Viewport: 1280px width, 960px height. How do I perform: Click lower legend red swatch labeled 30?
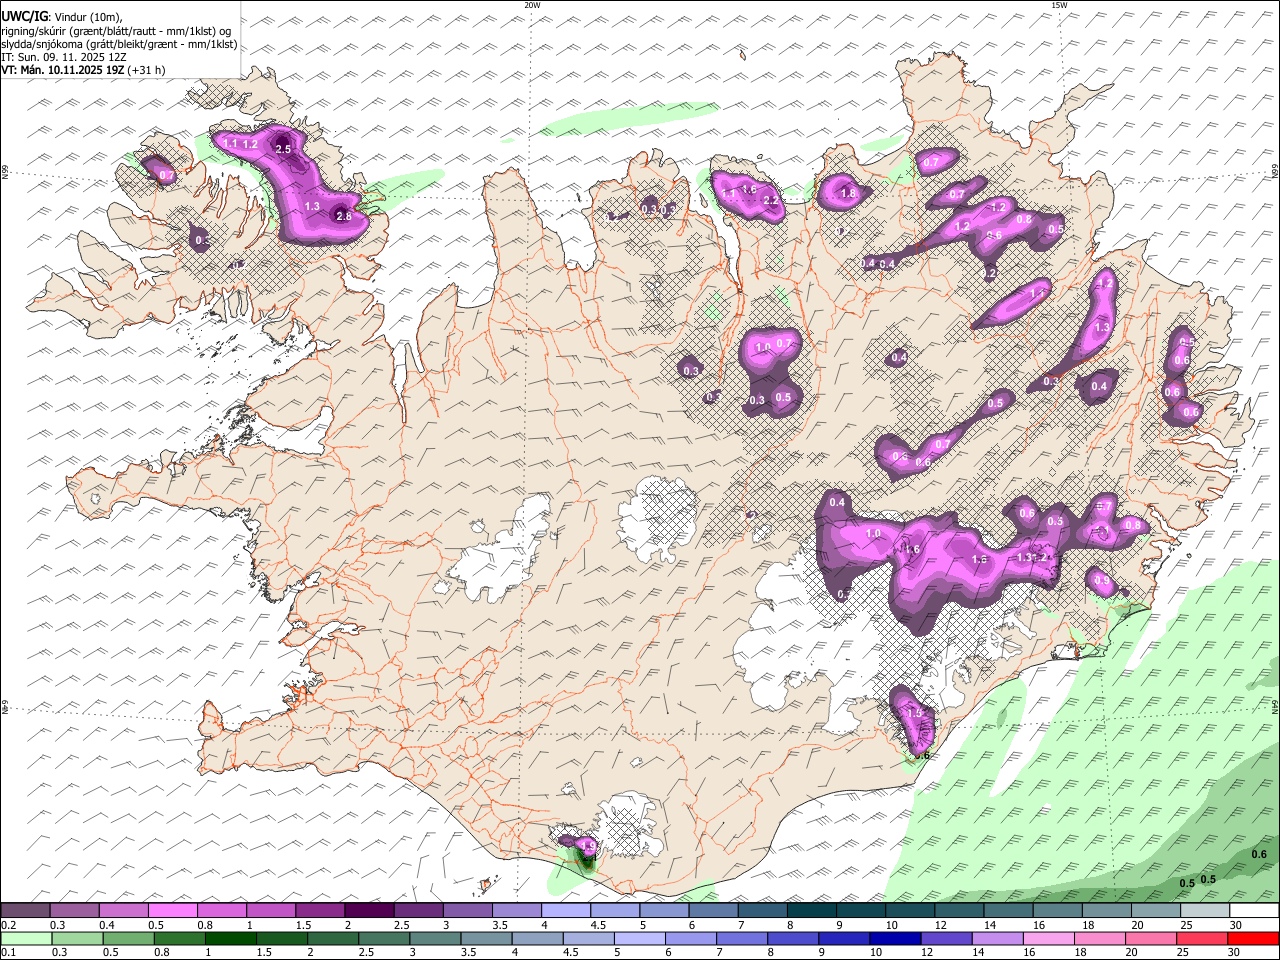[x=1253, y=939]
